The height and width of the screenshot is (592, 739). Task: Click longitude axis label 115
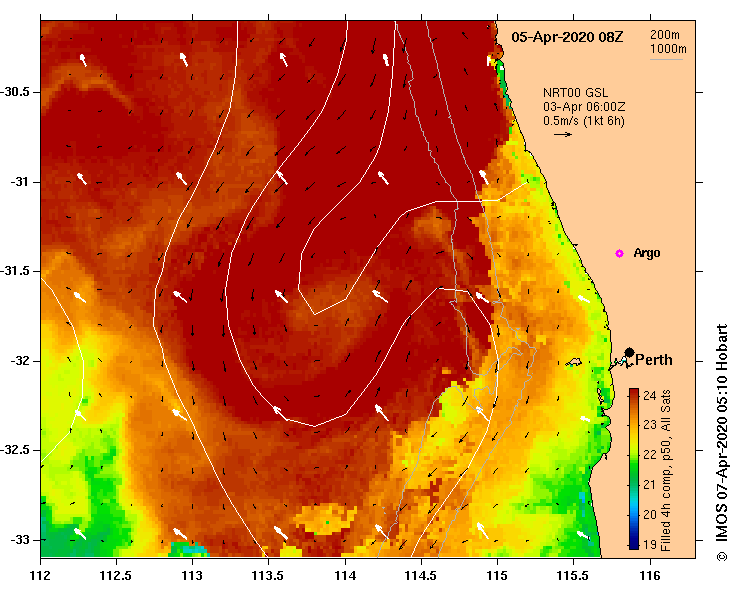coord(497,576)
